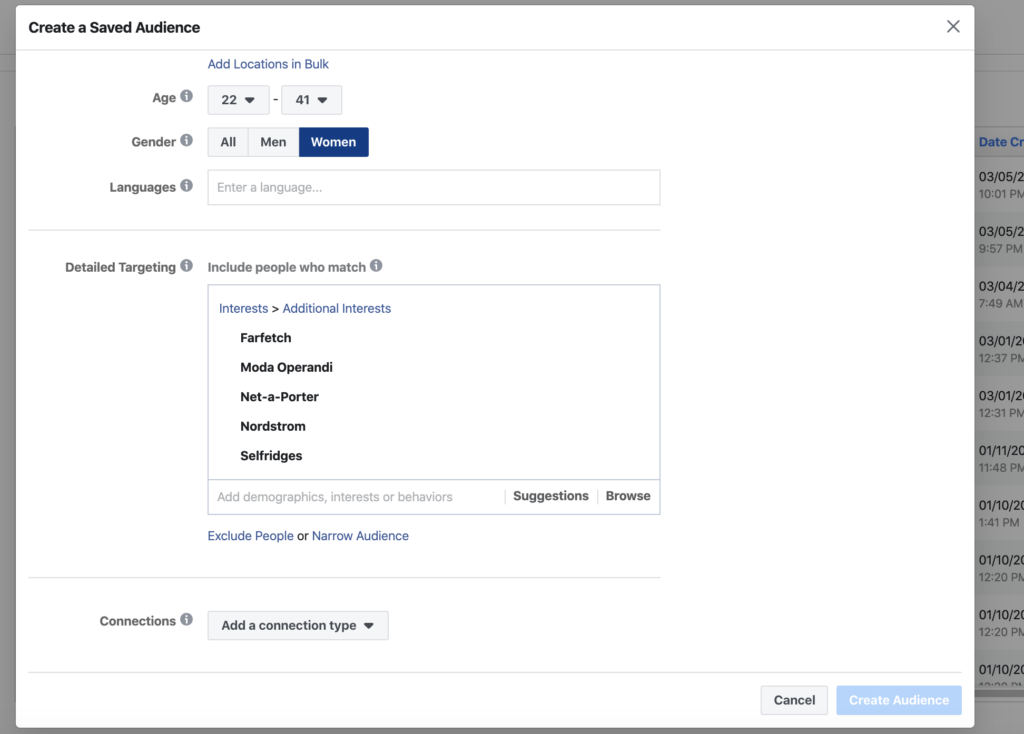The width and height of the screenshot is (1024, 734).
Task: Focus the Enter a language input field
Action: [x=434, y=187]
